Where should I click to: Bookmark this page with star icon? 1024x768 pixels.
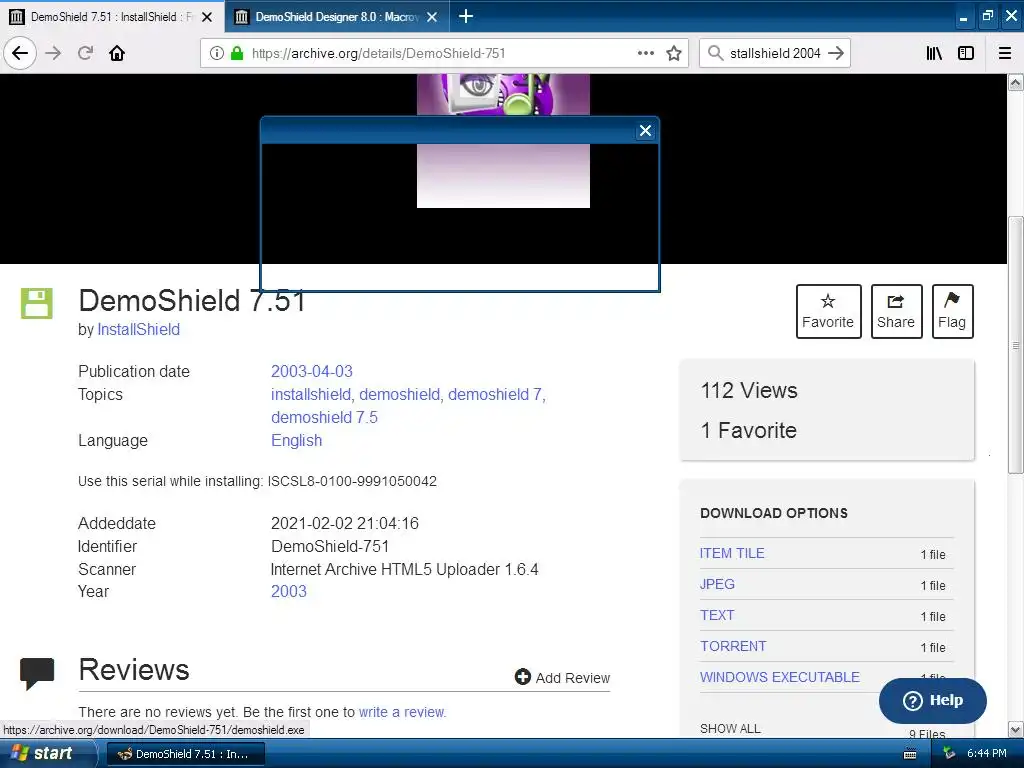[674, 53]
